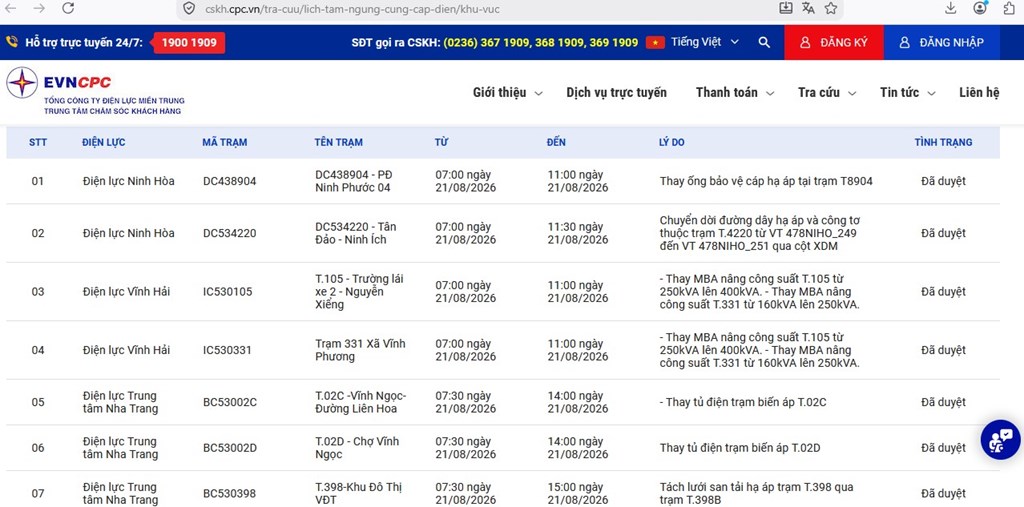This screenshot has height=507, width=1024.
Task: Open the browser extensions icon
Action: pyautogui.click(x=1009, y=8)
